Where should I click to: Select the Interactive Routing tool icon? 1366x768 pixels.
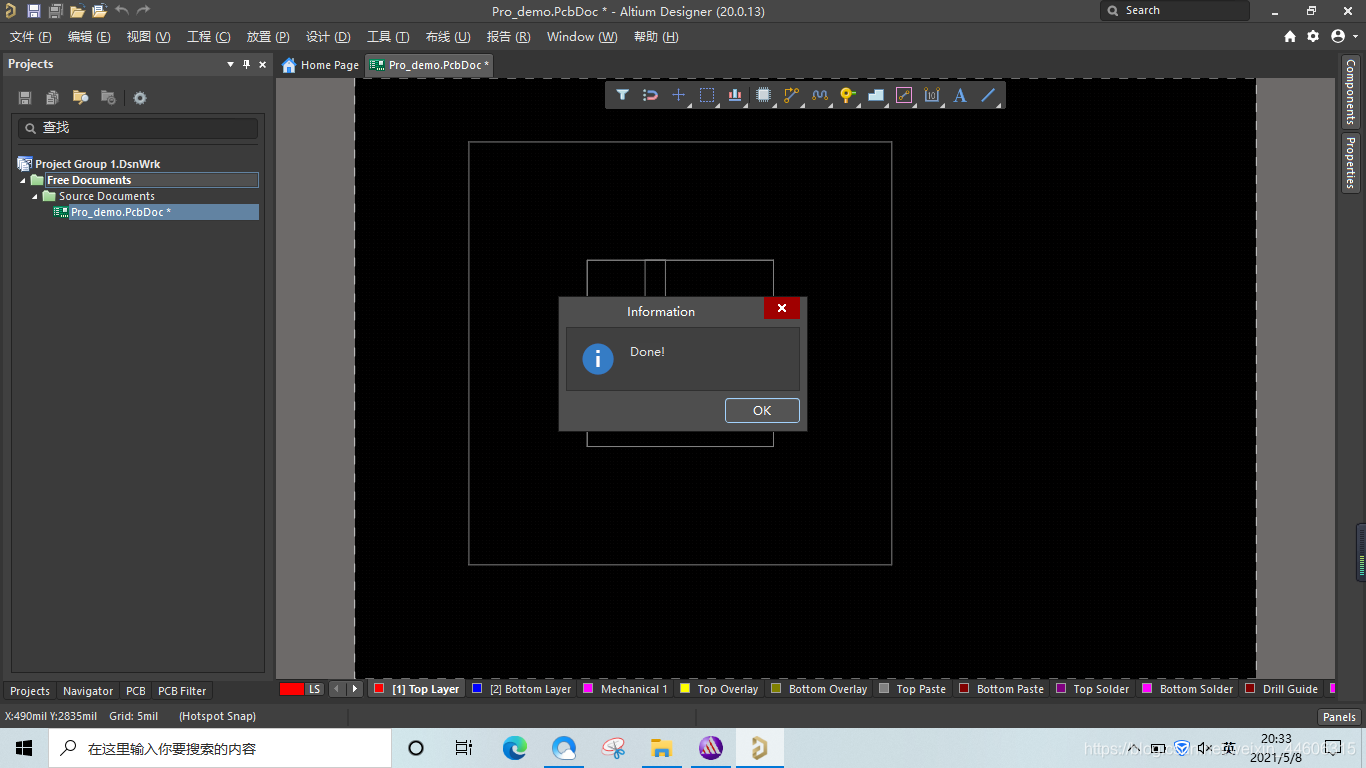[x=791, y=95]
